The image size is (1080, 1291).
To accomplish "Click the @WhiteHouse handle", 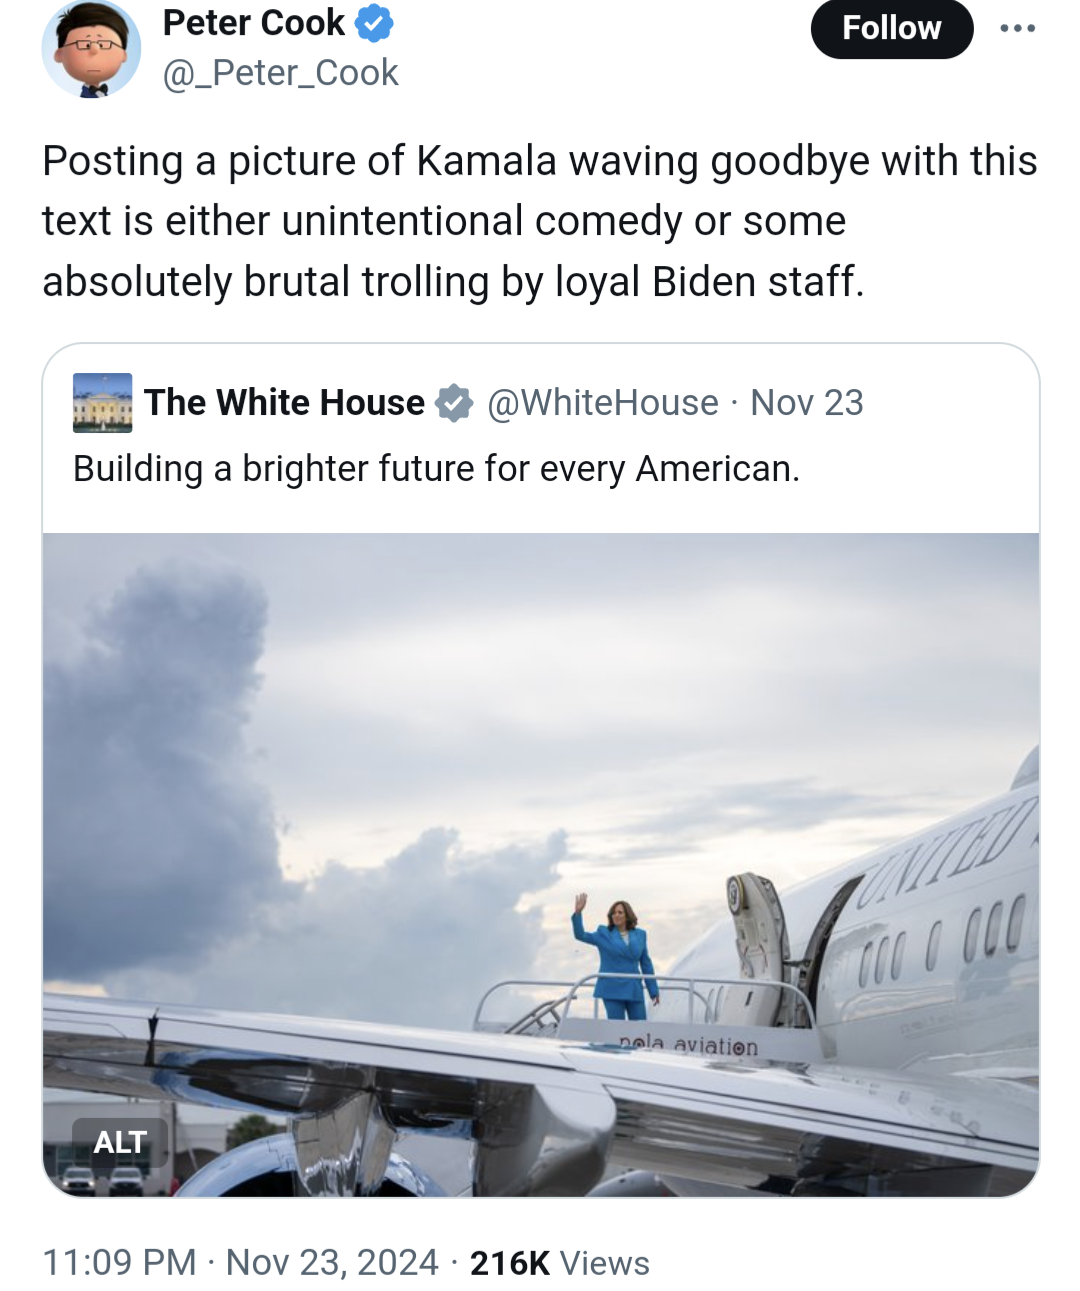I will (603, 403).
